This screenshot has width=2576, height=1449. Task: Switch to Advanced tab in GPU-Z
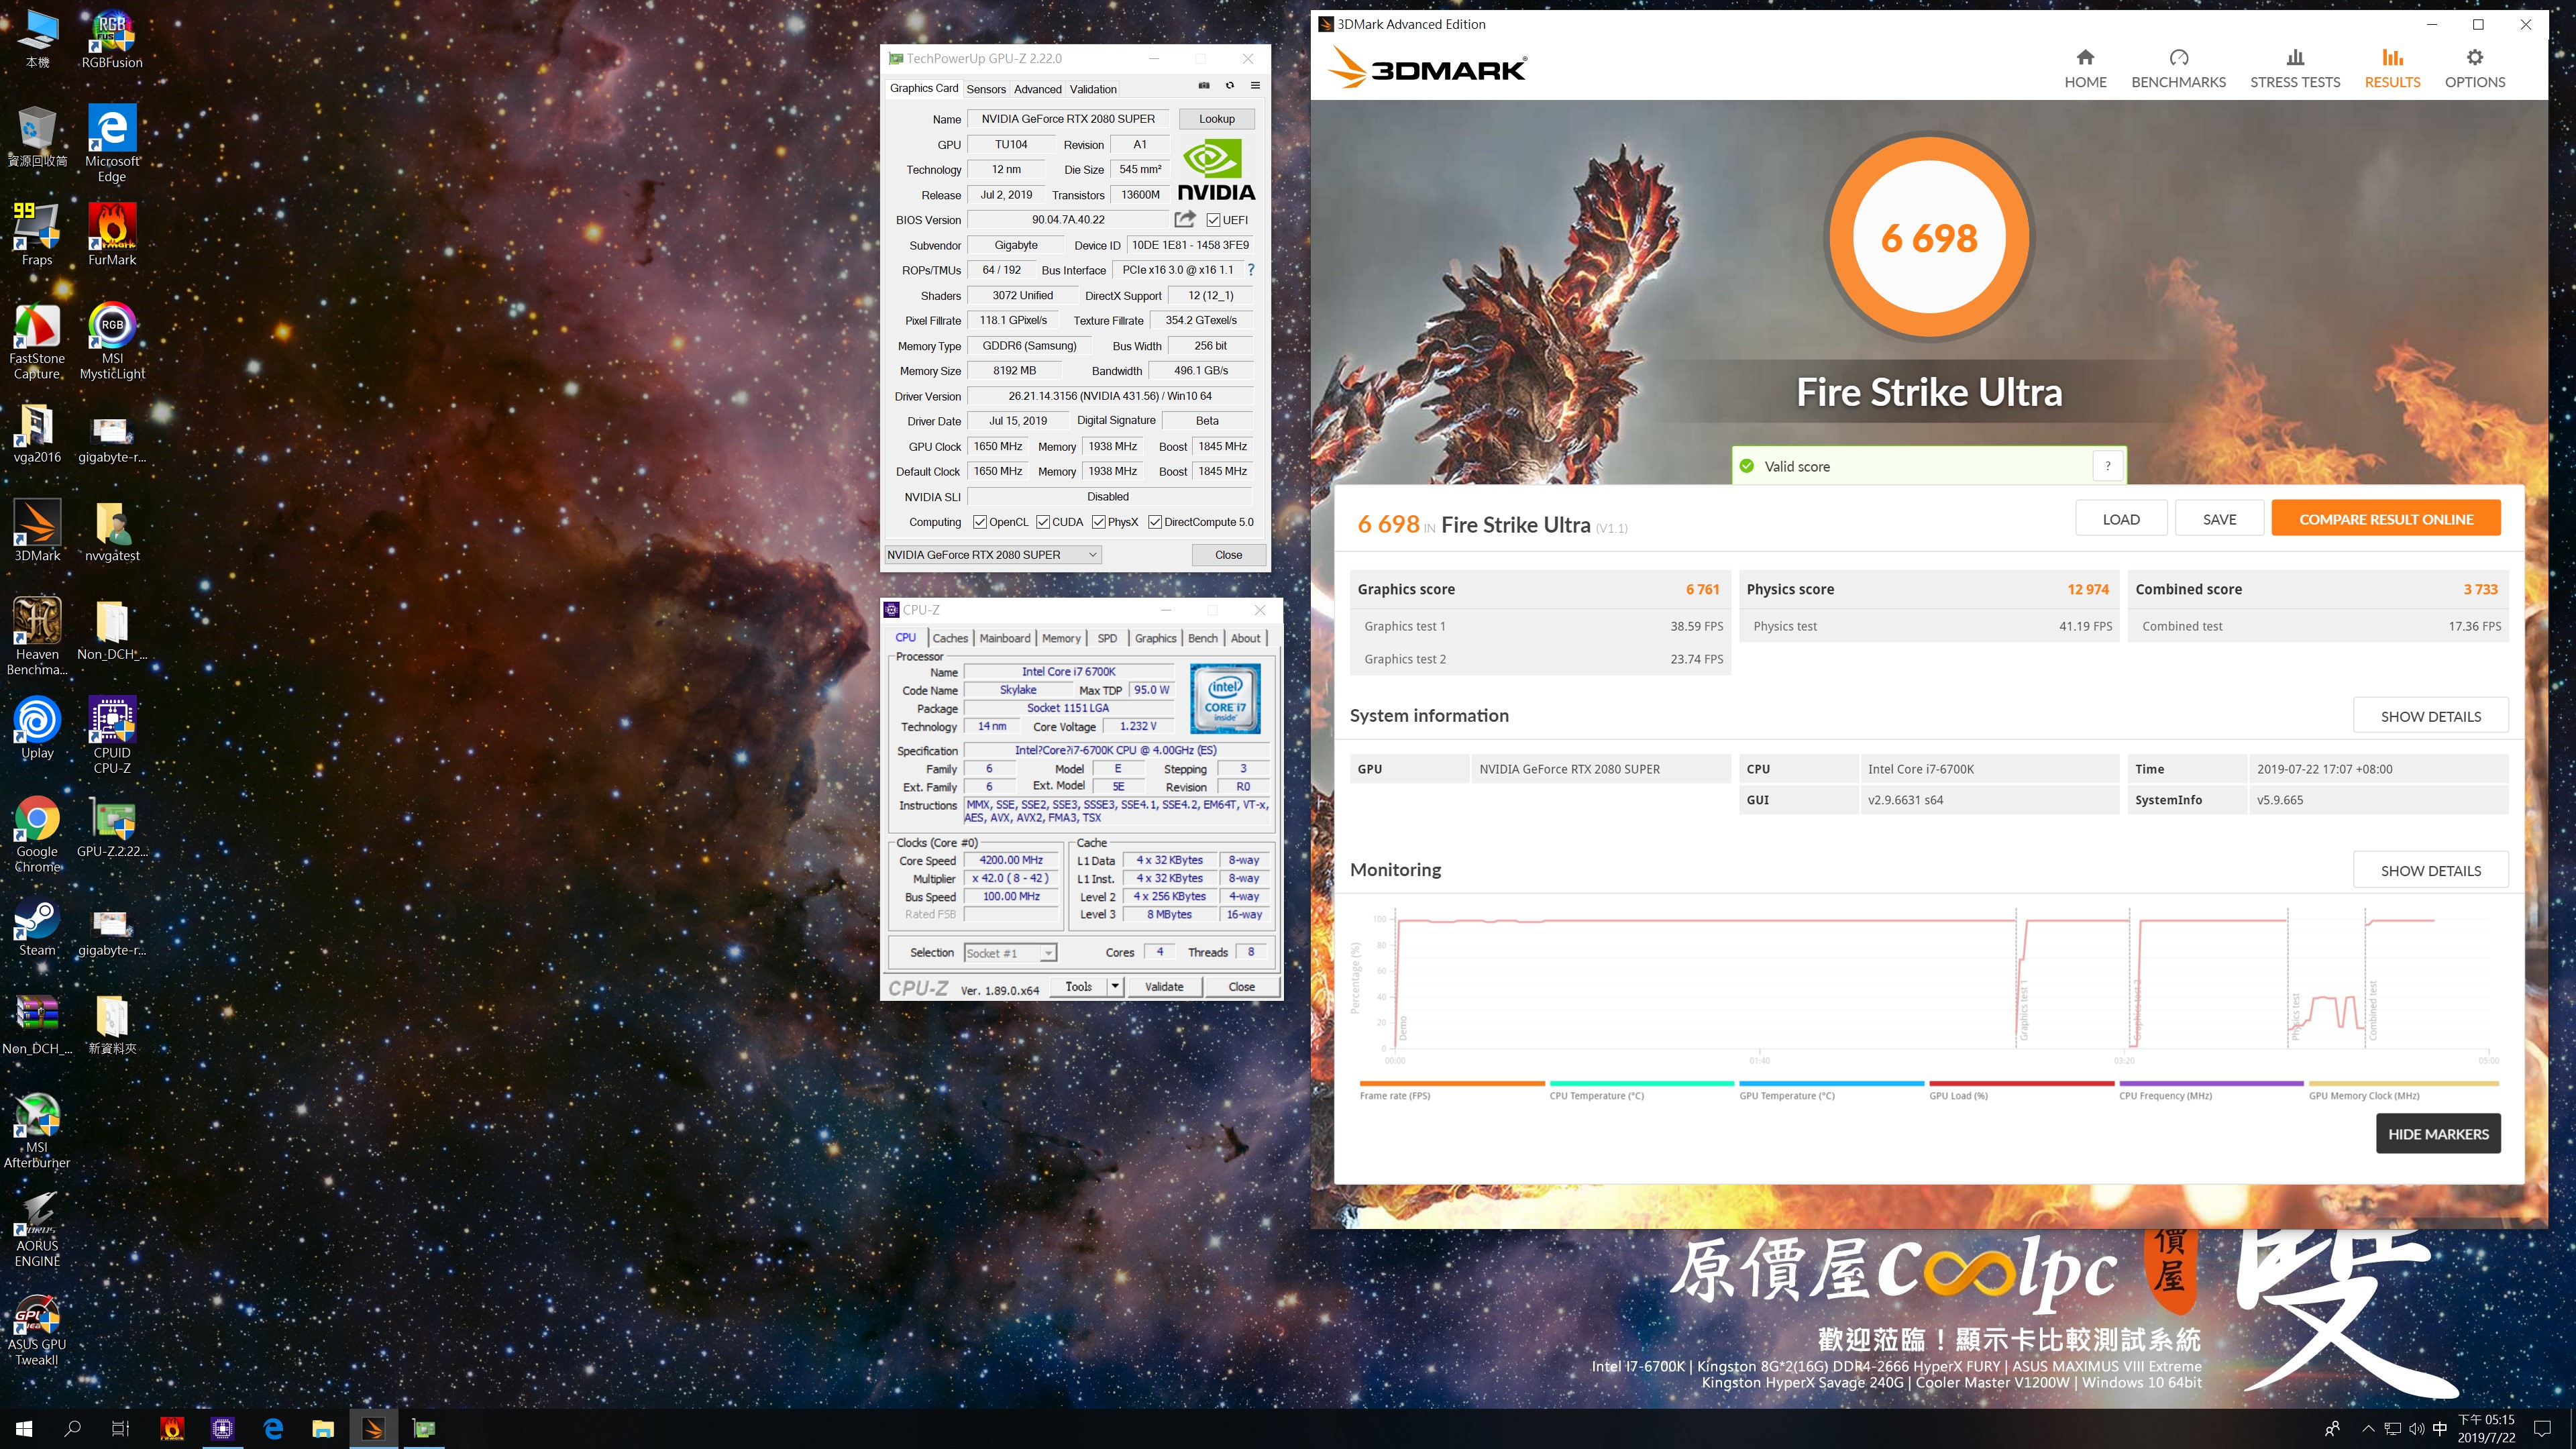(x=1037, y=89)
